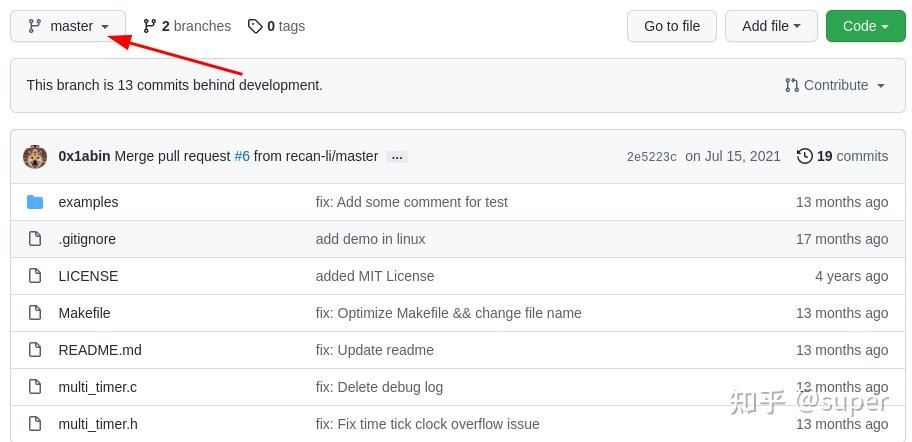912x442 pixels.
Task: Click the .gitignore file icon
Action: [x=35, y=239]
